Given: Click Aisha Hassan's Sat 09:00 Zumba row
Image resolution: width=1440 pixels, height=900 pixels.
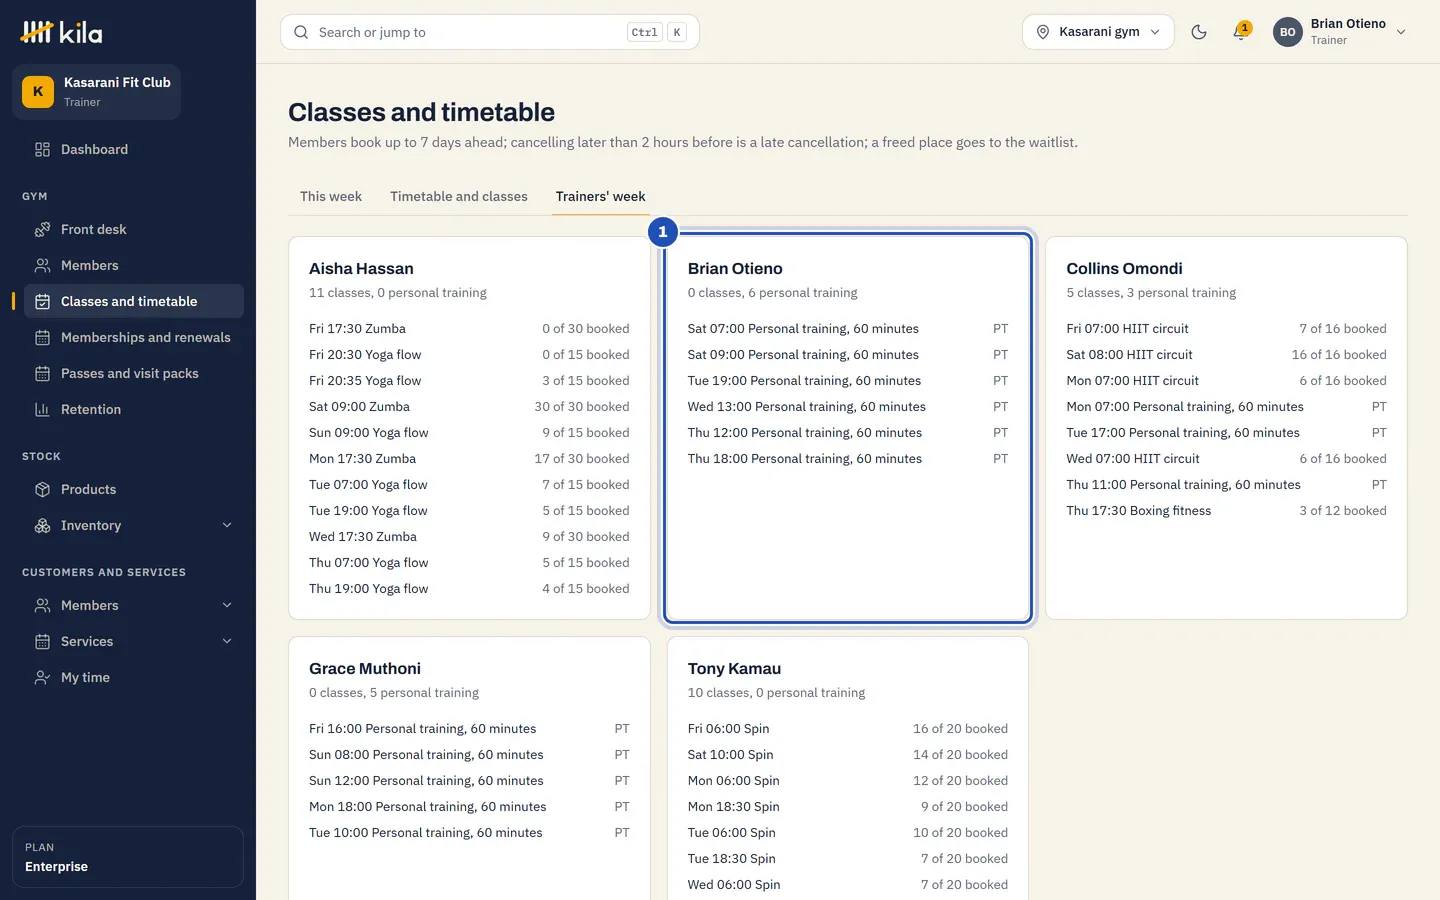Looking at the screenshot, I should [x=469, y=406].
